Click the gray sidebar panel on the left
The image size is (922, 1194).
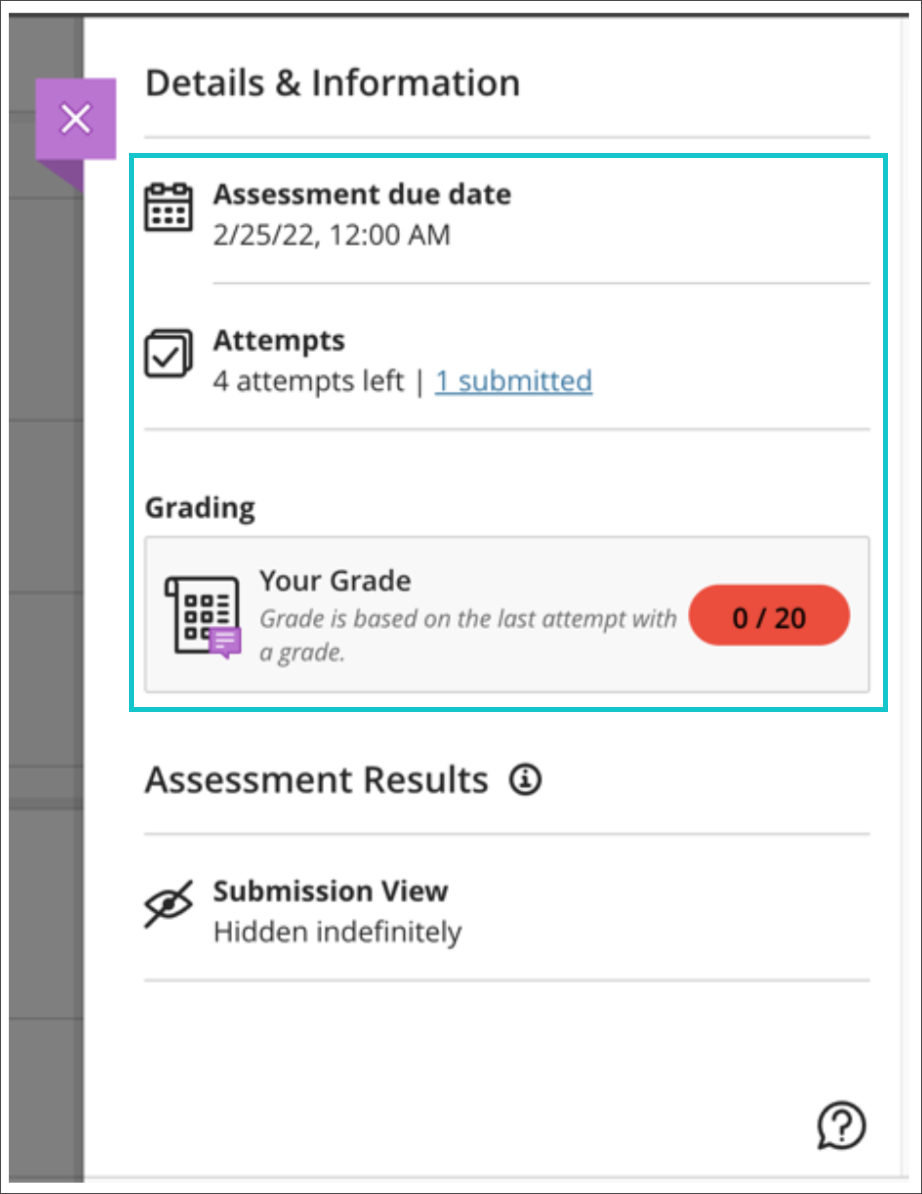click(45, 600)
